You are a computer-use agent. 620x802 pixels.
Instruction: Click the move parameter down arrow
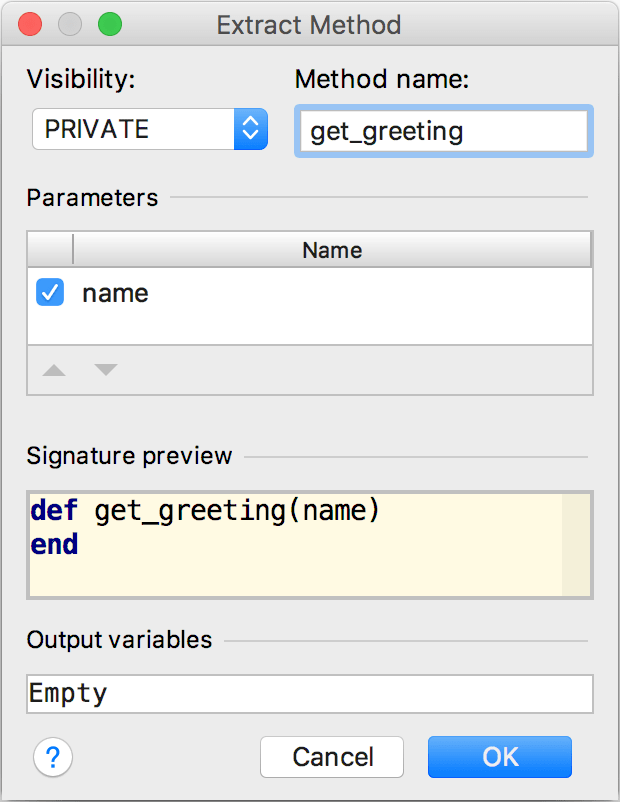[105, 370]
